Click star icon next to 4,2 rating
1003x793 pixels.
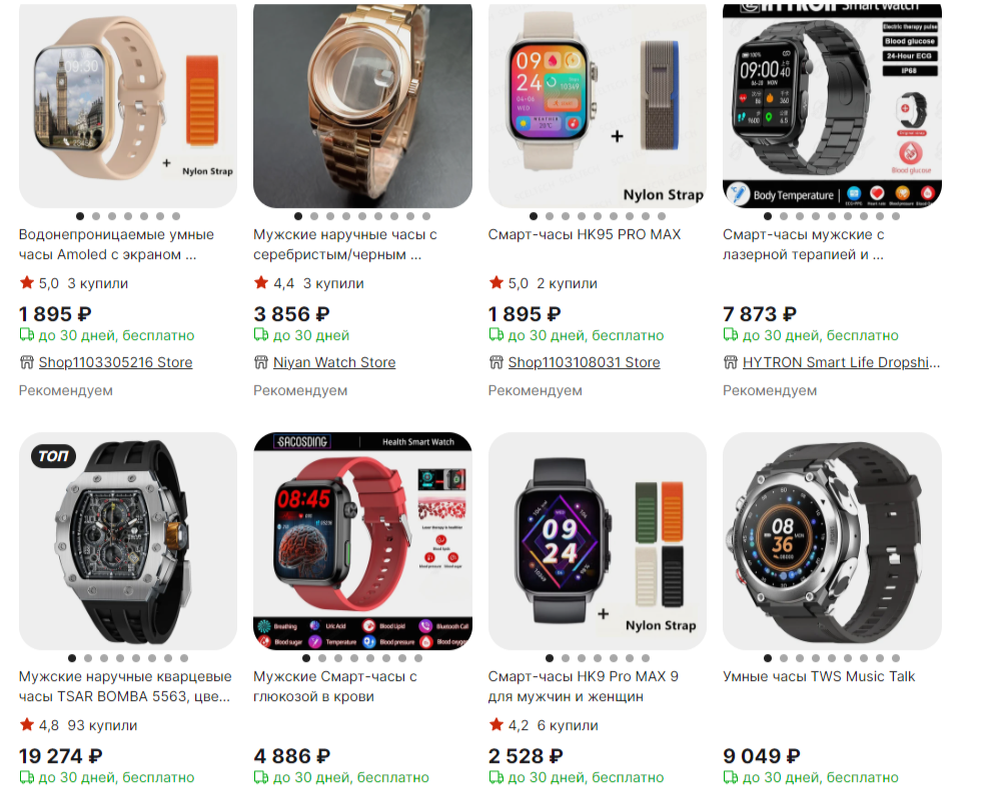(x=496, y=725)
